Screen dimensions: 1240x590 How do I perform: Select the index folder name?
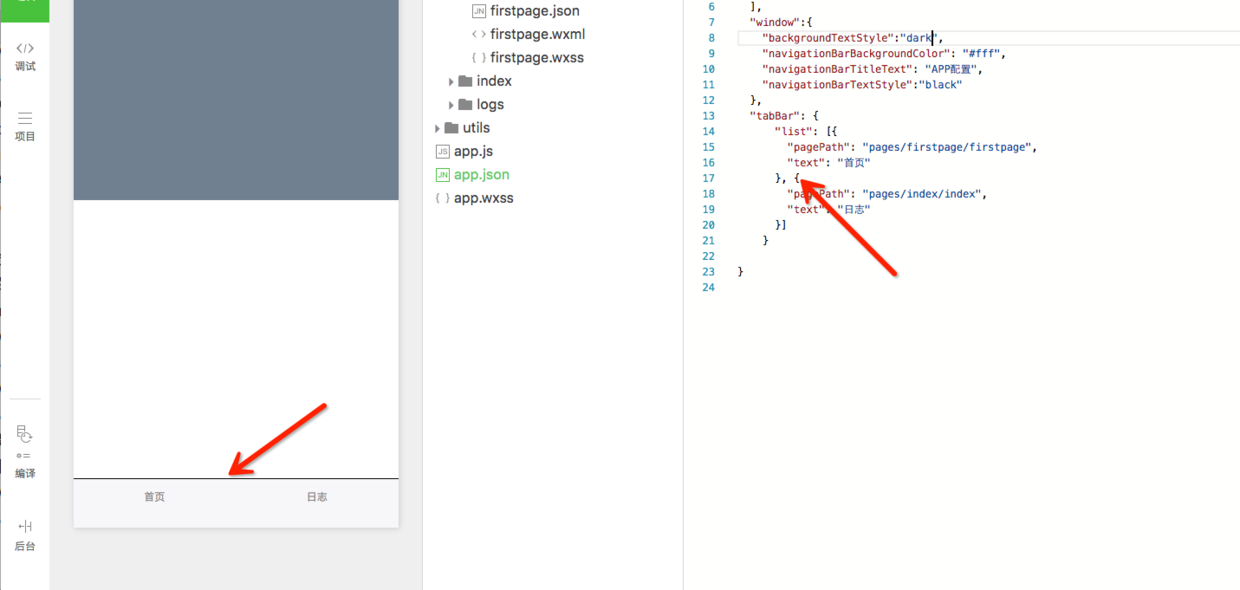494,81
